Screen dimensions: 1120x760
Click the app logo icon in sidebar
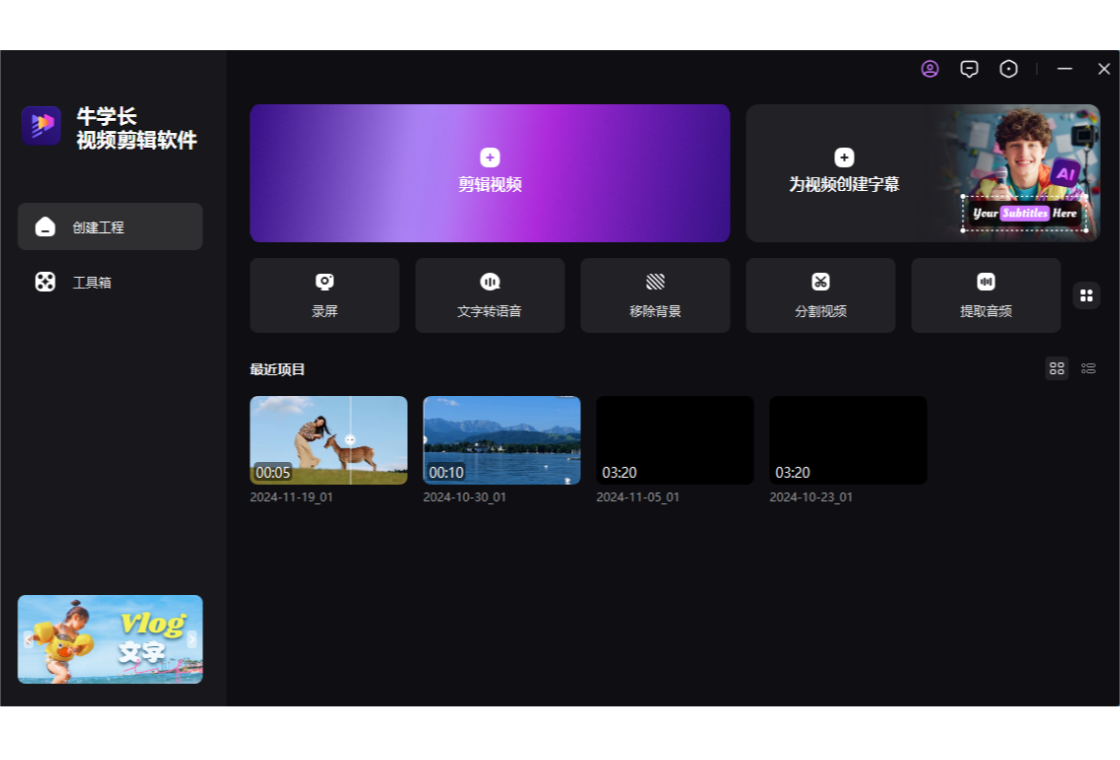click(x=42, y=126)
